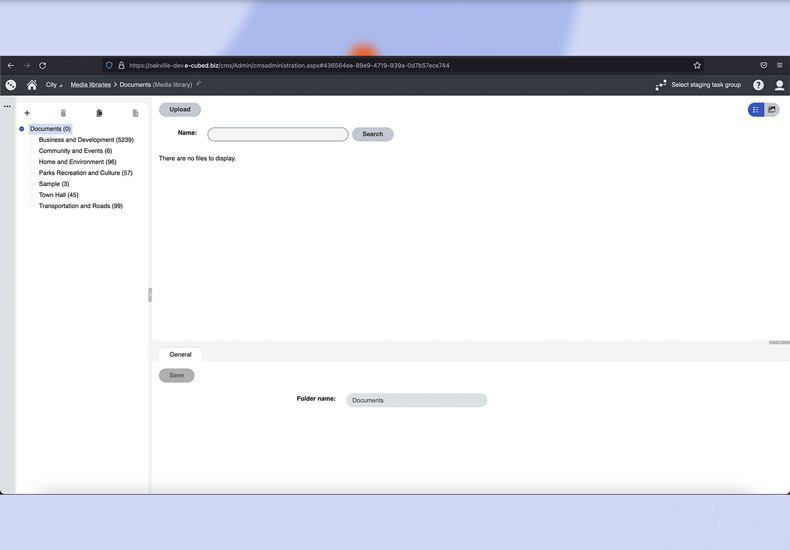This screenshot has height=550, width=790.
Task: Switch to list view mode
Action: (756, 110)
